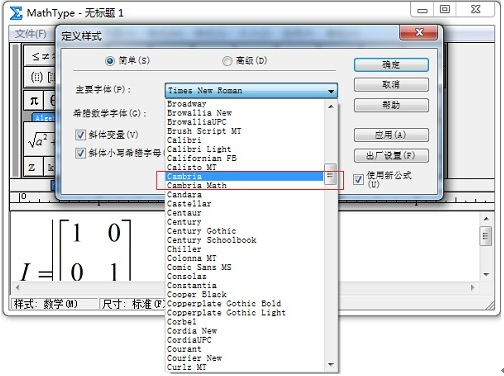
Task: Click the Style: Math (样式: 数学) status bar entry
Action: [54, 304]
